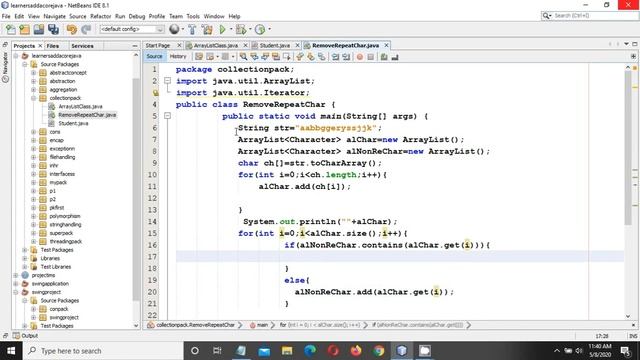The width and height of the screenshot is (640, 360).
Task: Switch to the Student.java editor tab
Action: [275, 45]
